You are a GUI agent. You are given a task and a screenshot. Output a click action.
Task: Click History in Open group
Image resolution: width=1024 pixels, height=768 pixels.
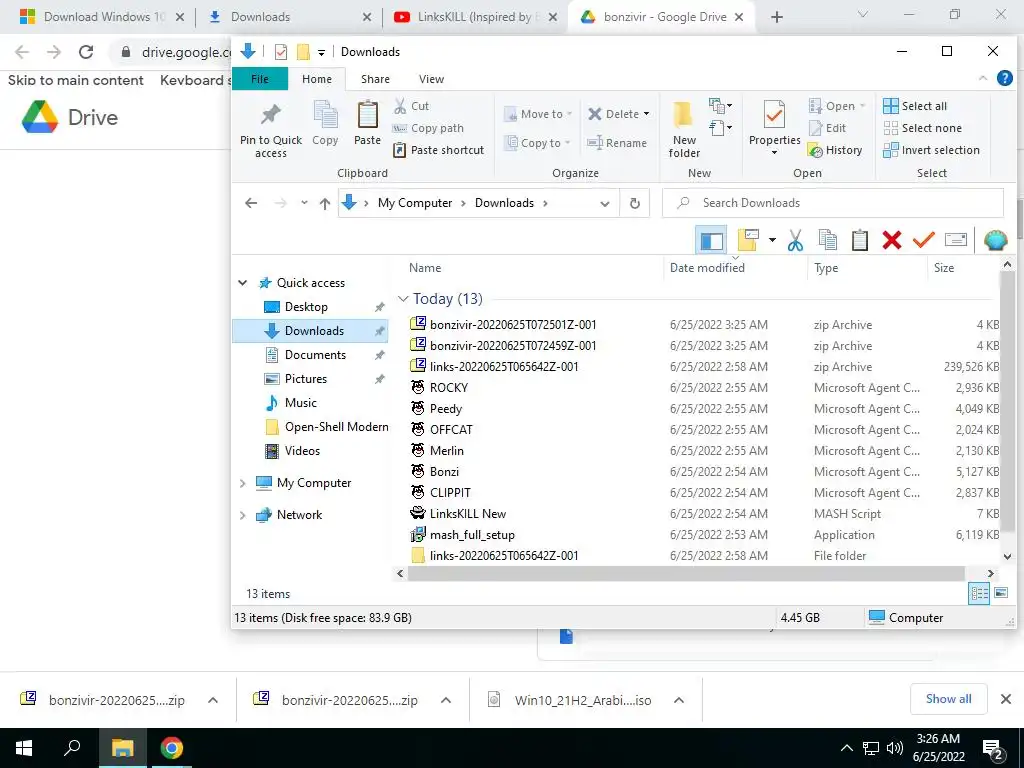[835, 150]
